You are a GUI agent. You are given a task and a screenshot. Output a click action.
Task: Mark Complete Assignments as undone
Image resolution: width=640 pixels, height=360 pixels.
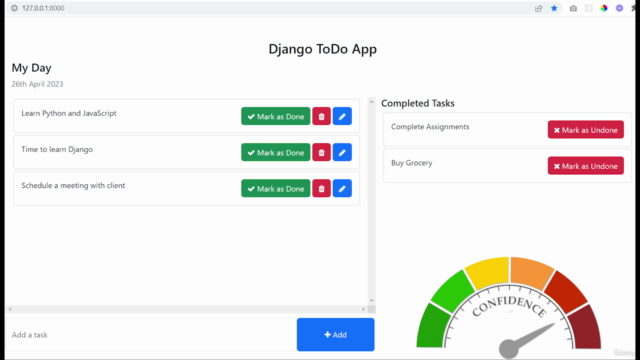pos(585,130)
